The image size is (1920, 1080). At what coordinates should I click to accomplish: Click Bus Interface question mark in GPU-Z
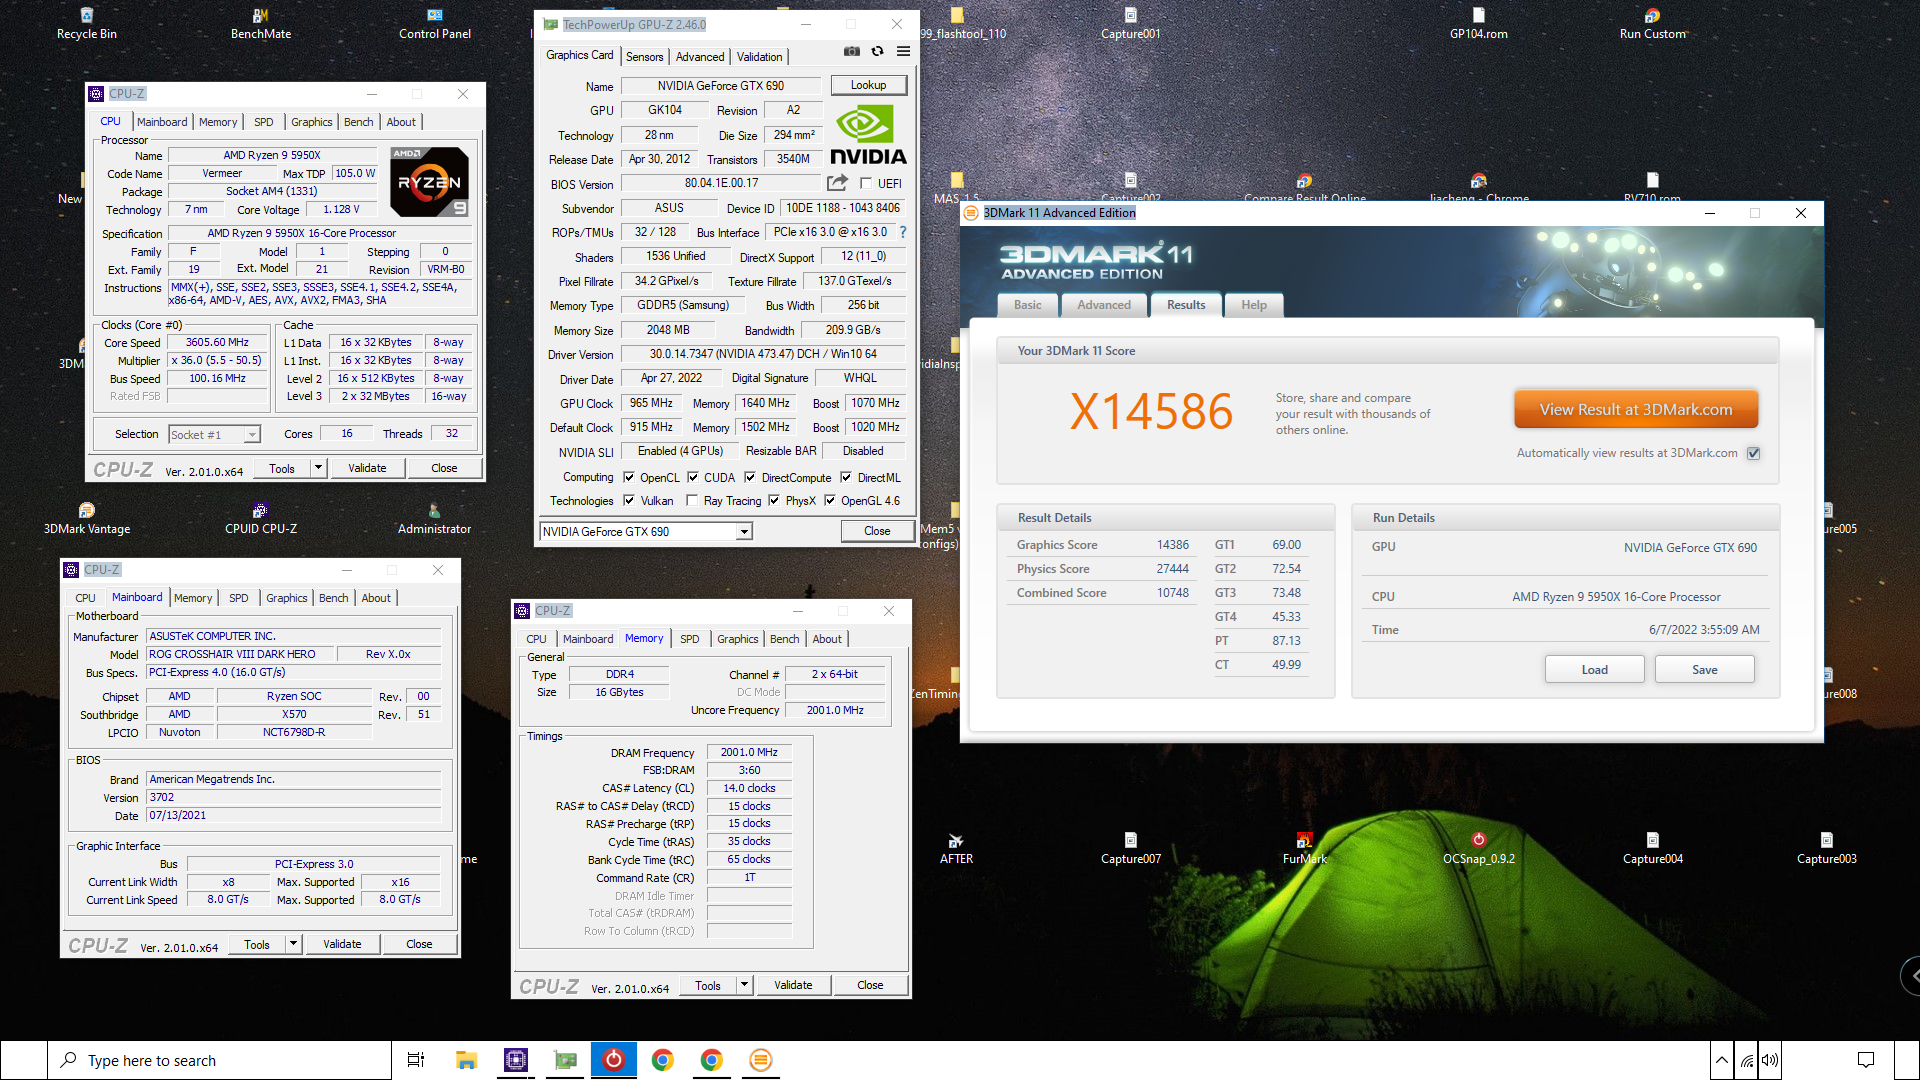[x=903, y=232]
